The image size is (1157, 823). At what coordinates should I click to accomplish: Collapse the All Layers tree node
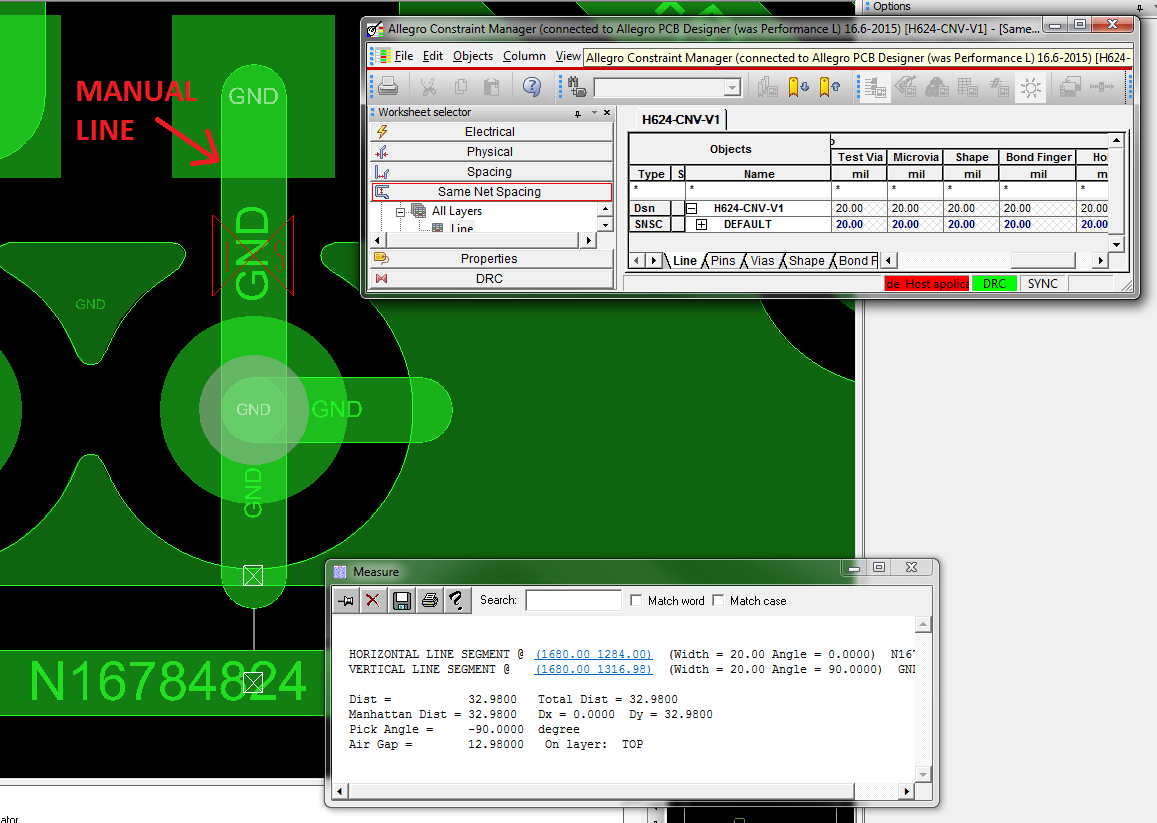coord(402,211)
